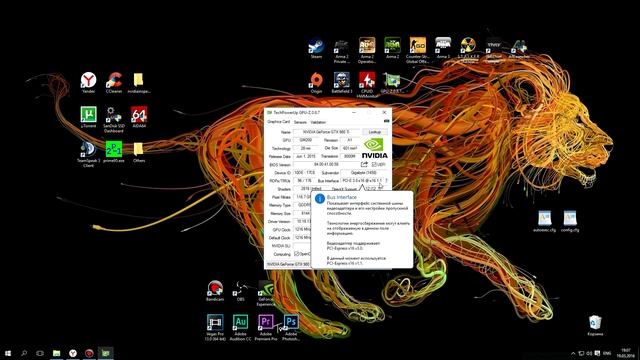Screen dimensions: 640x360
Task: Open the OBS desktop shortcut
Action: 240,291
